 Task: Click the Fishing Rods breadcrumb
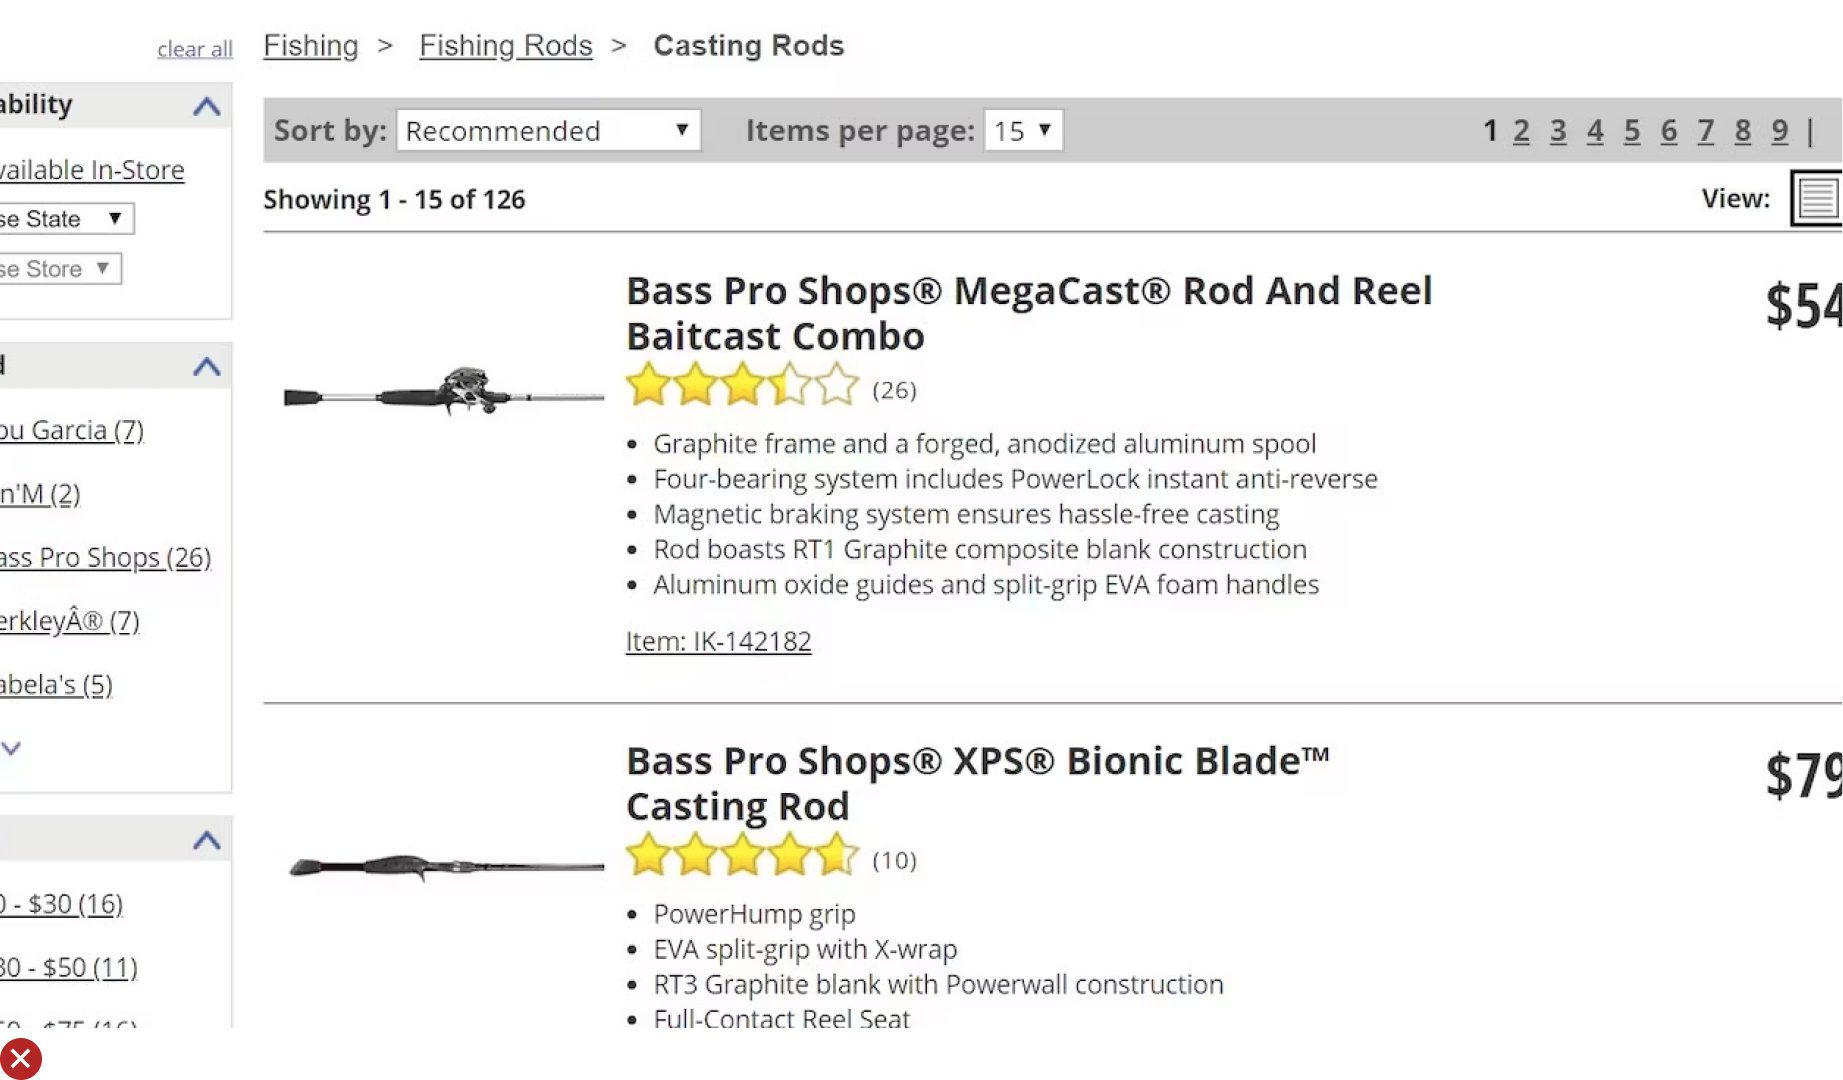coord(505,46)
